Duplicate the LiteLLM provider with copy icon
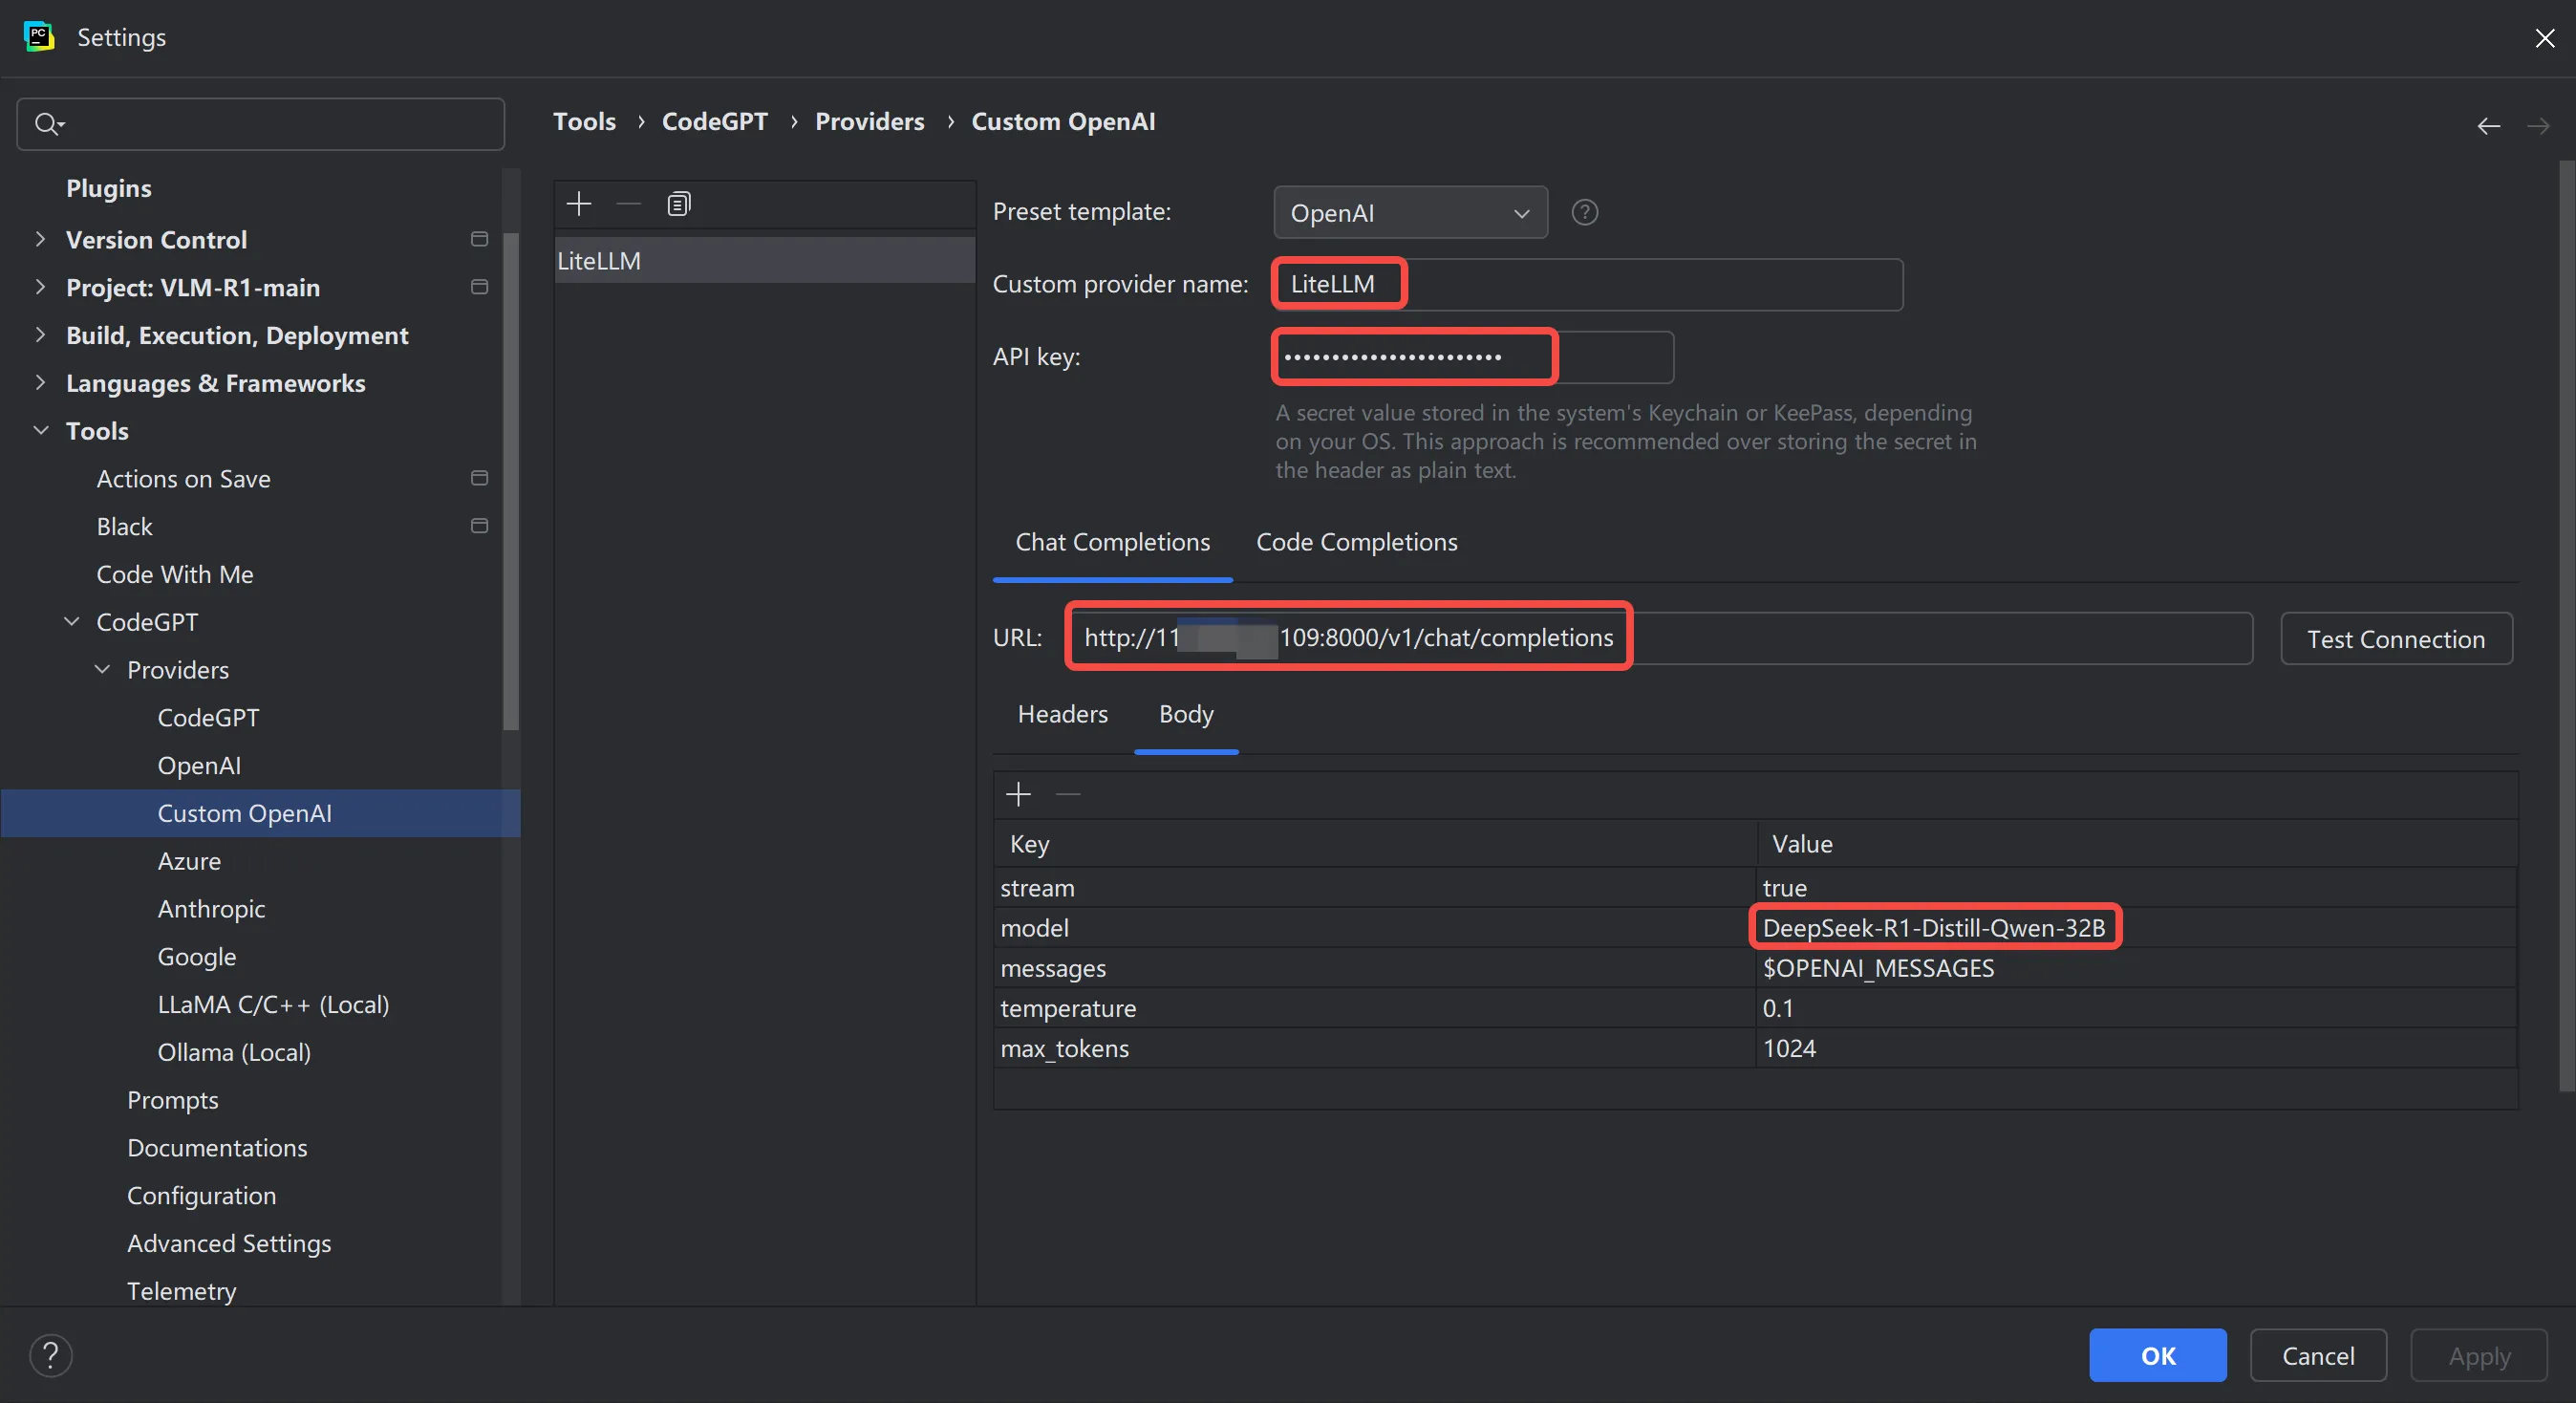 coord(679,205)
